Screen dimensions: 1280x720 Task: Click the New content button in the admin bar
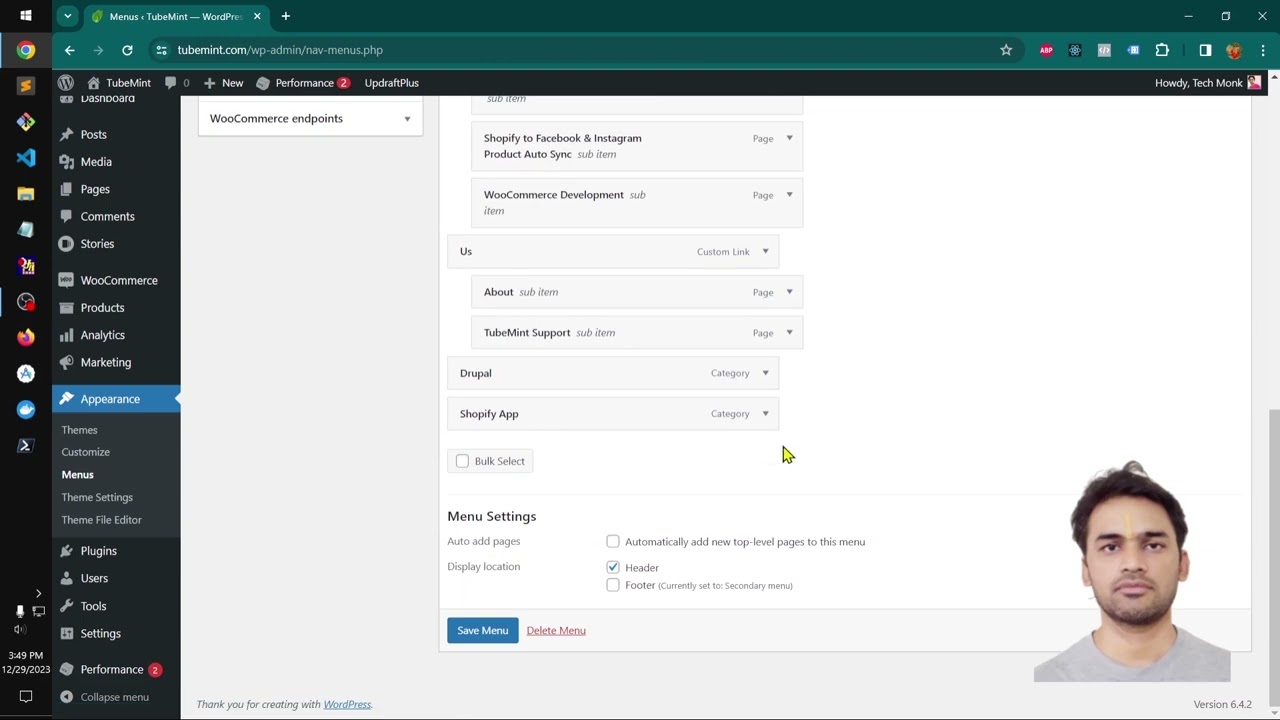[223, 83]
